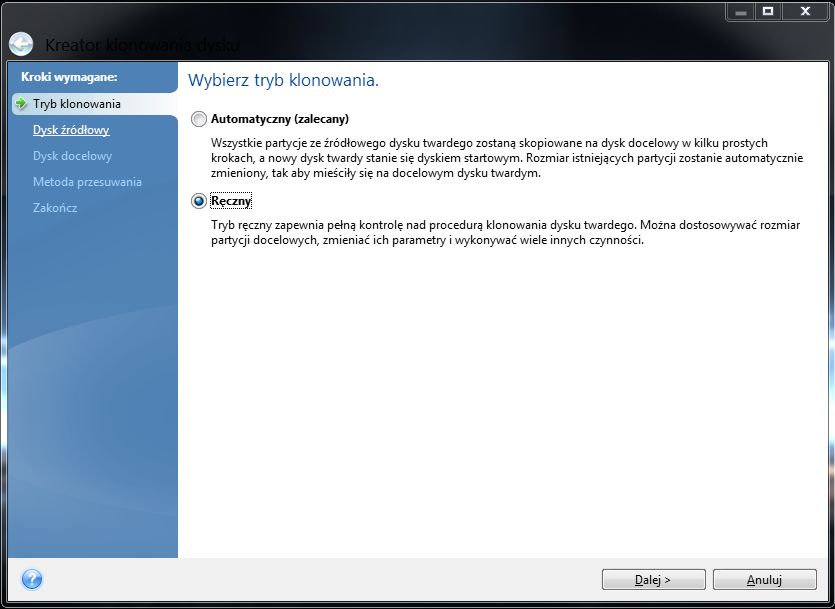
Task: Close the disk clone wizard window
Action: (x=805, y=12)
